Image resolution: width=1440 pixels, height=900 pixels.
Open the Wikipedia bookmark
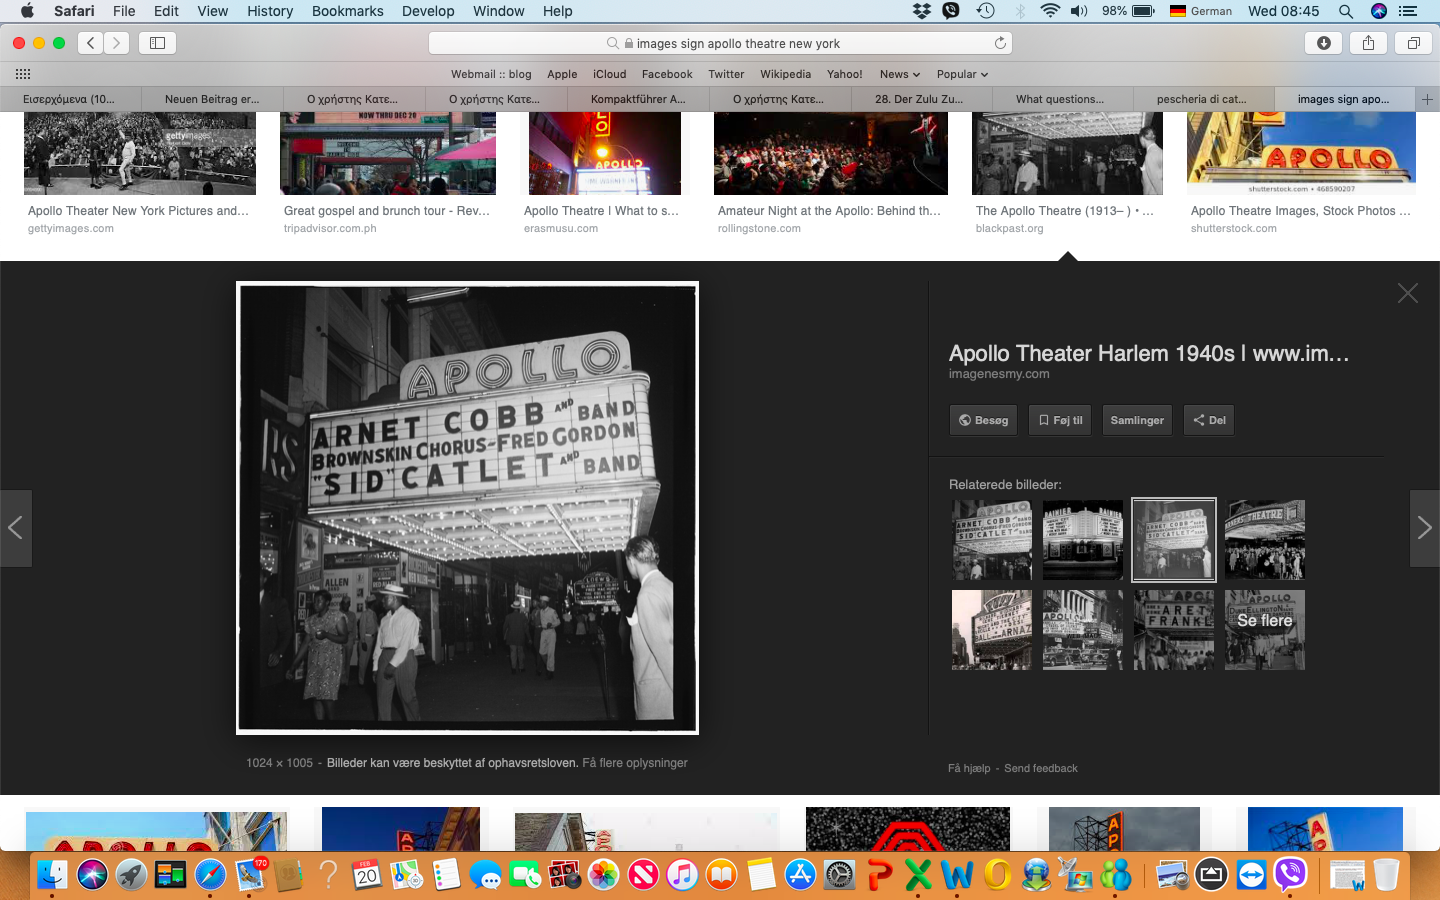(785, 74)
